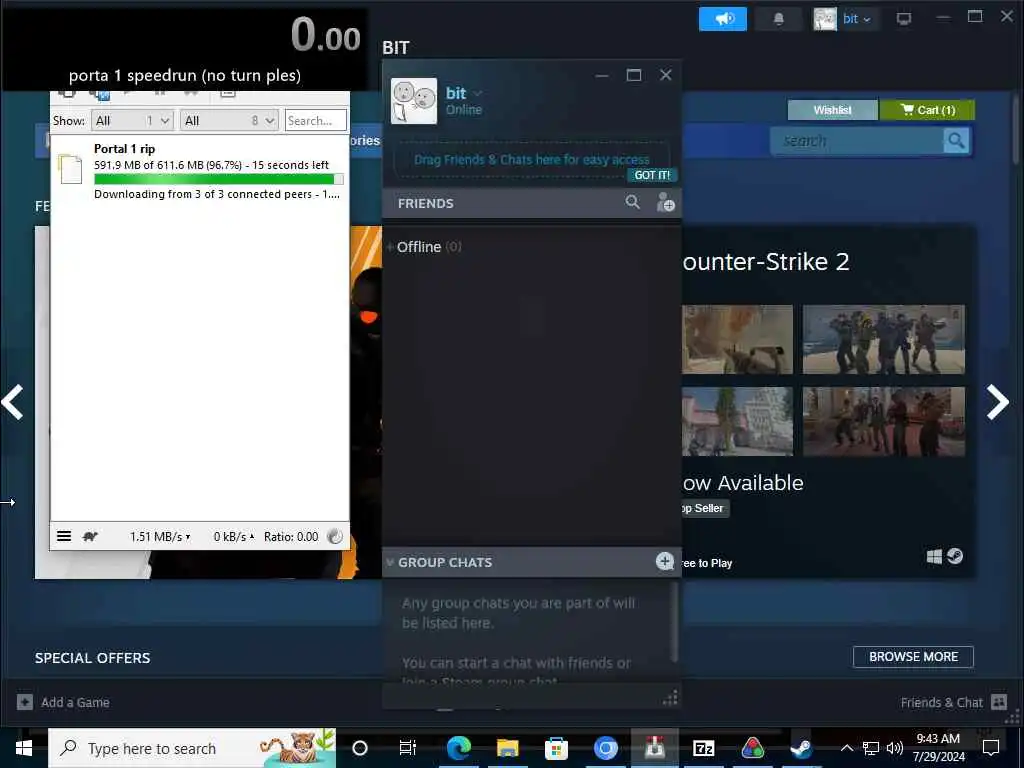
Task: Click the Add a Friend icon
Action: point(665,202)
